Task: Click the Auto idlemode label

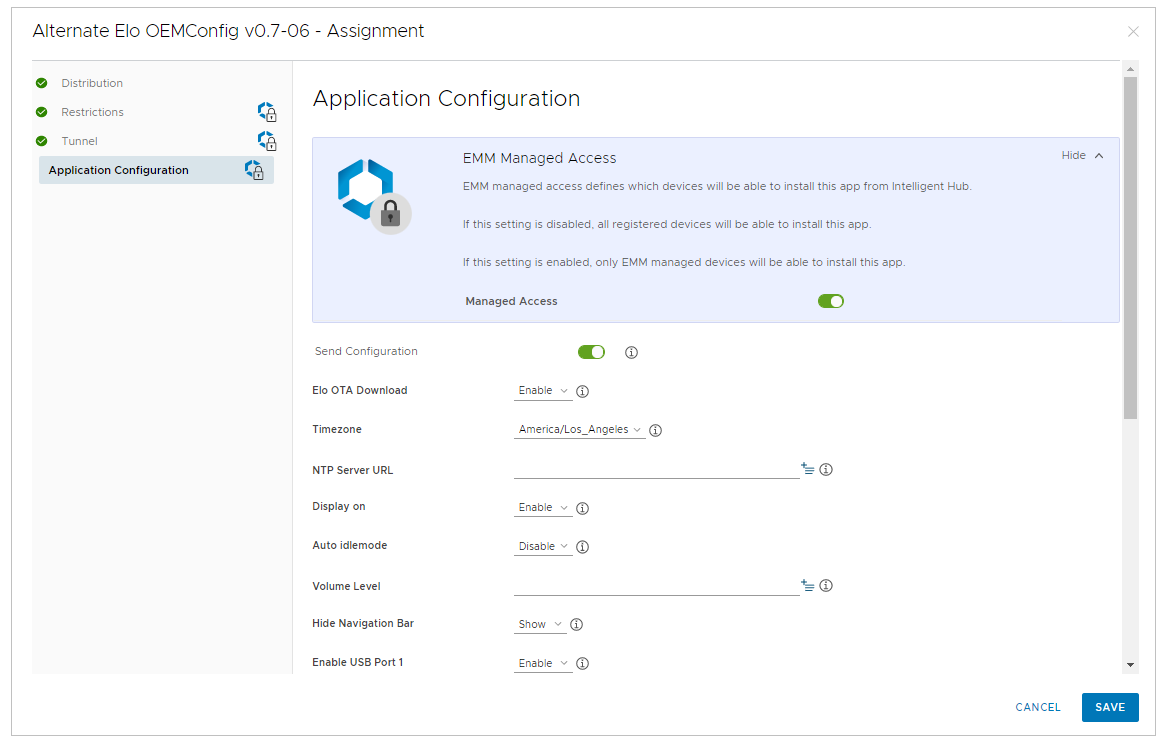Action: pyautogui.click(x=349, y=546)
